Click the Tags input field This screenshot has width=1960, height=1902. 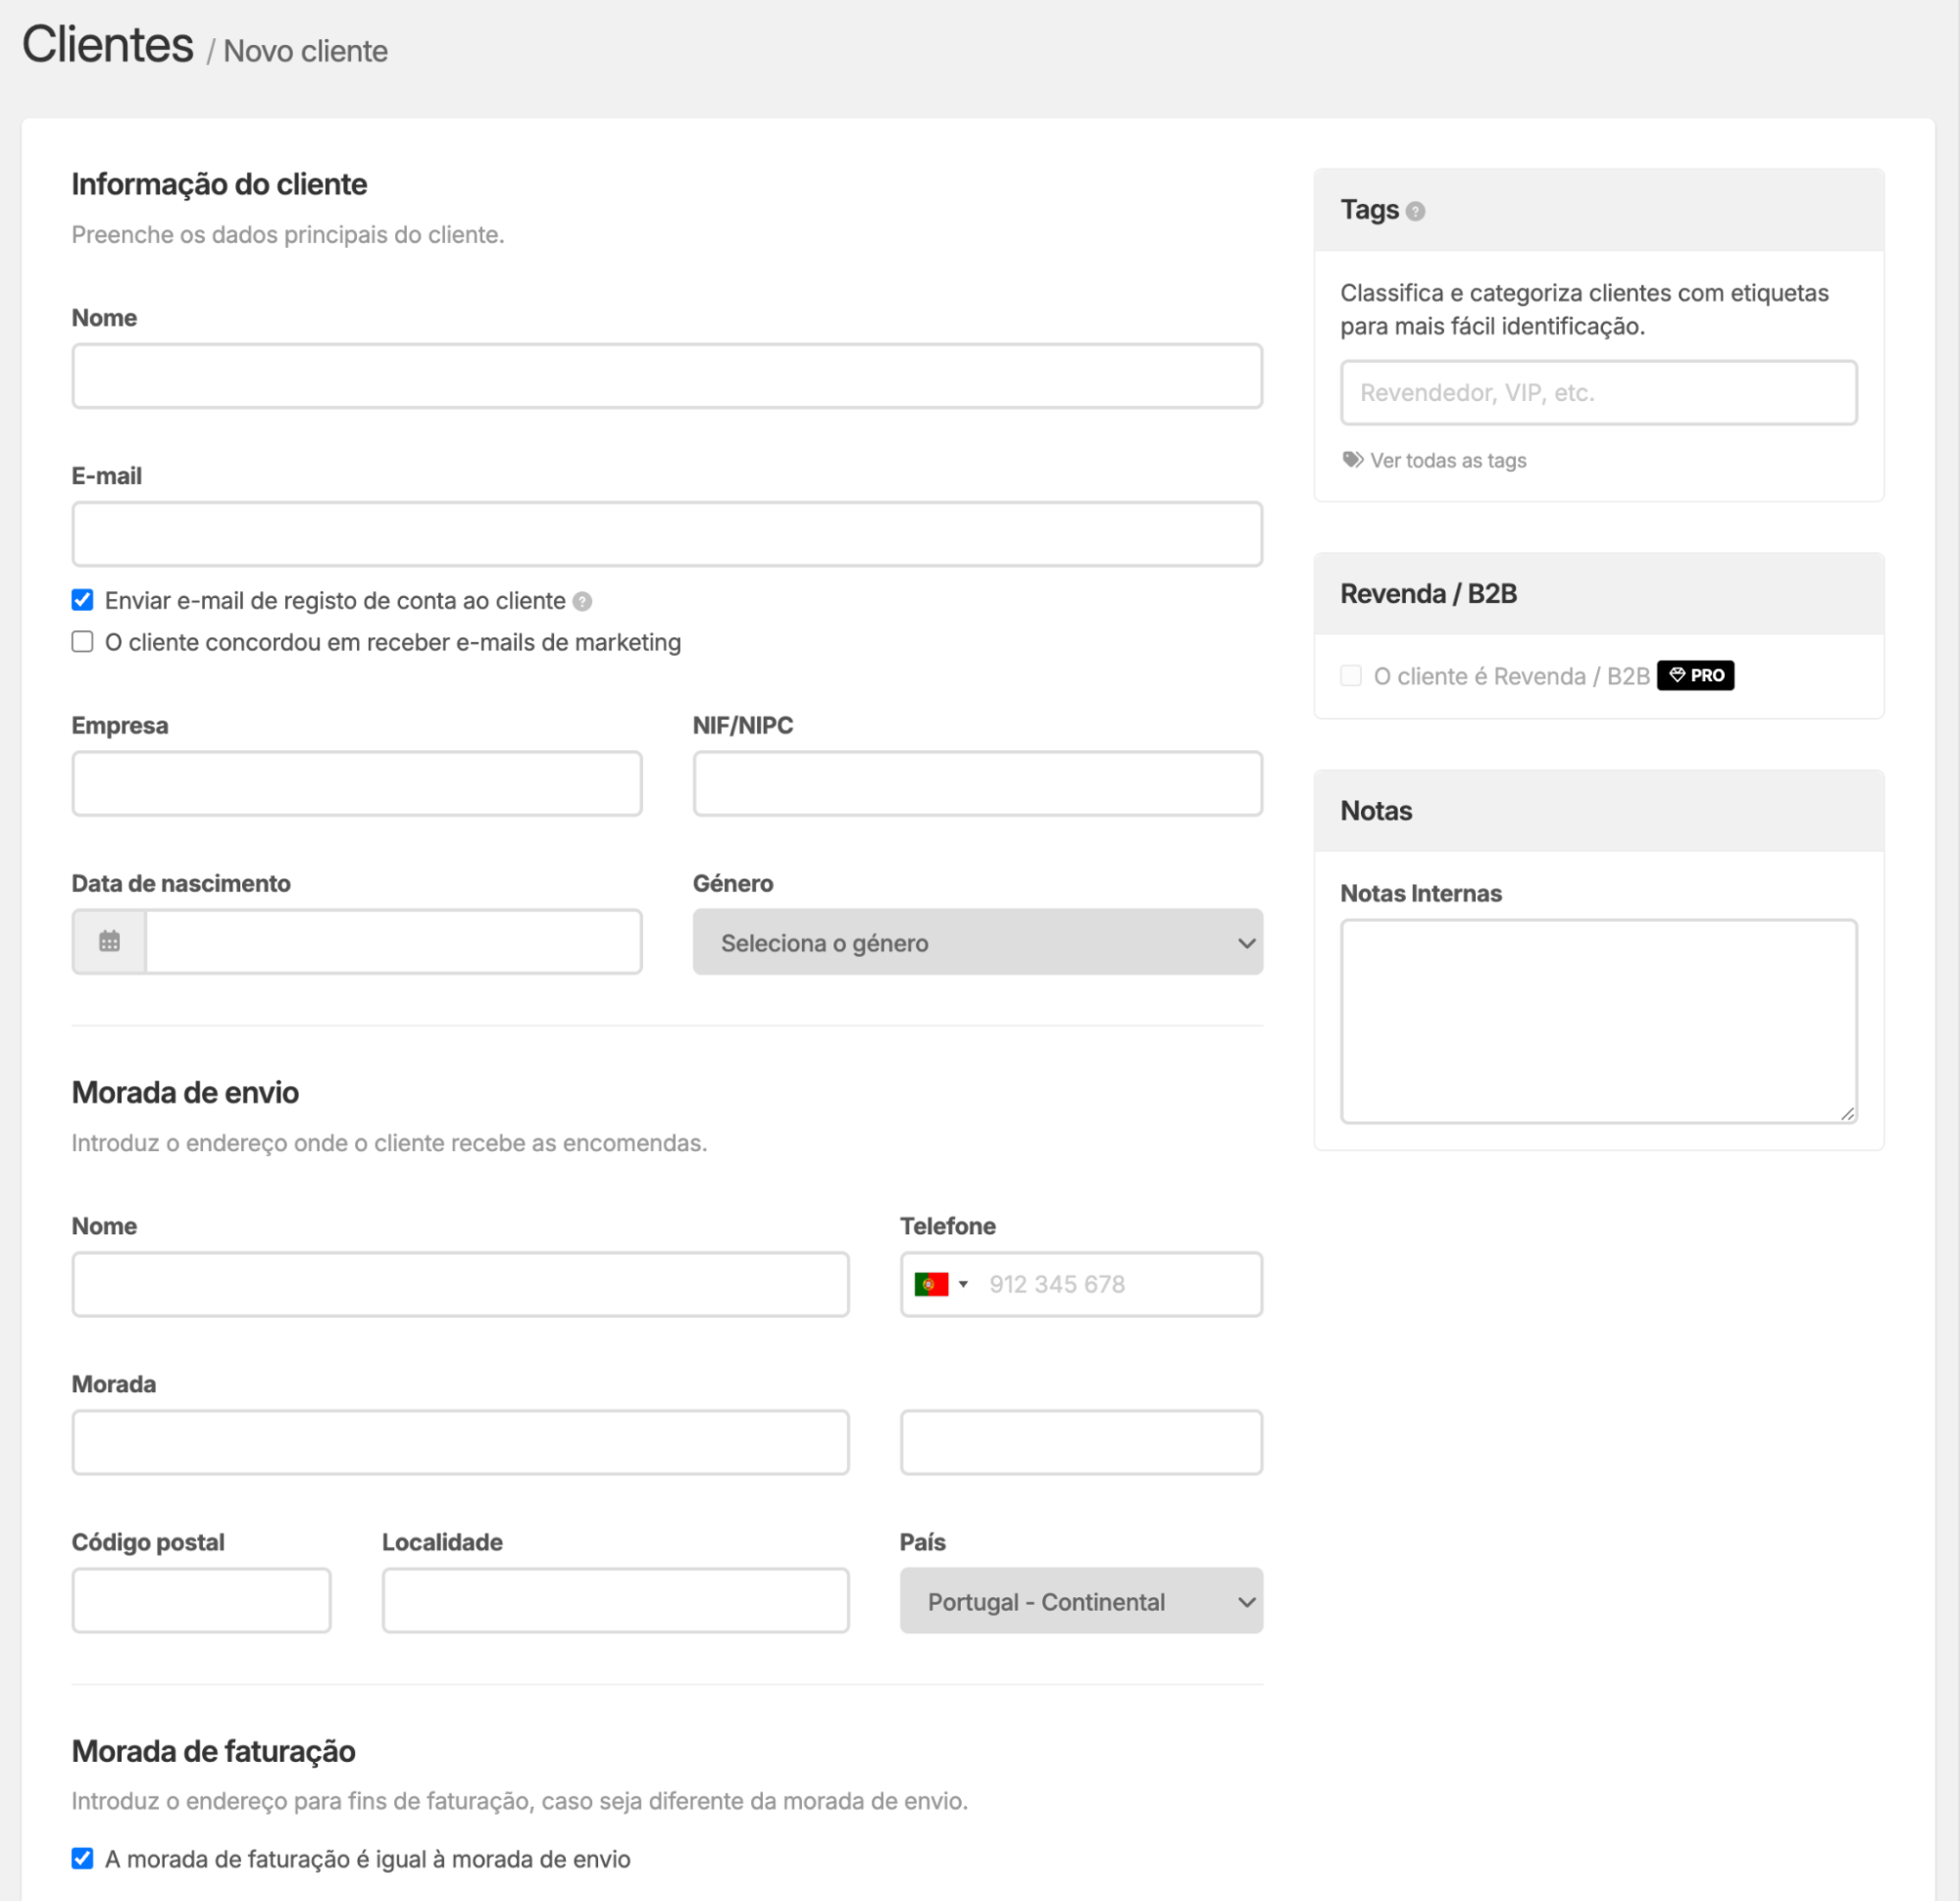[x=1598, y=392]
